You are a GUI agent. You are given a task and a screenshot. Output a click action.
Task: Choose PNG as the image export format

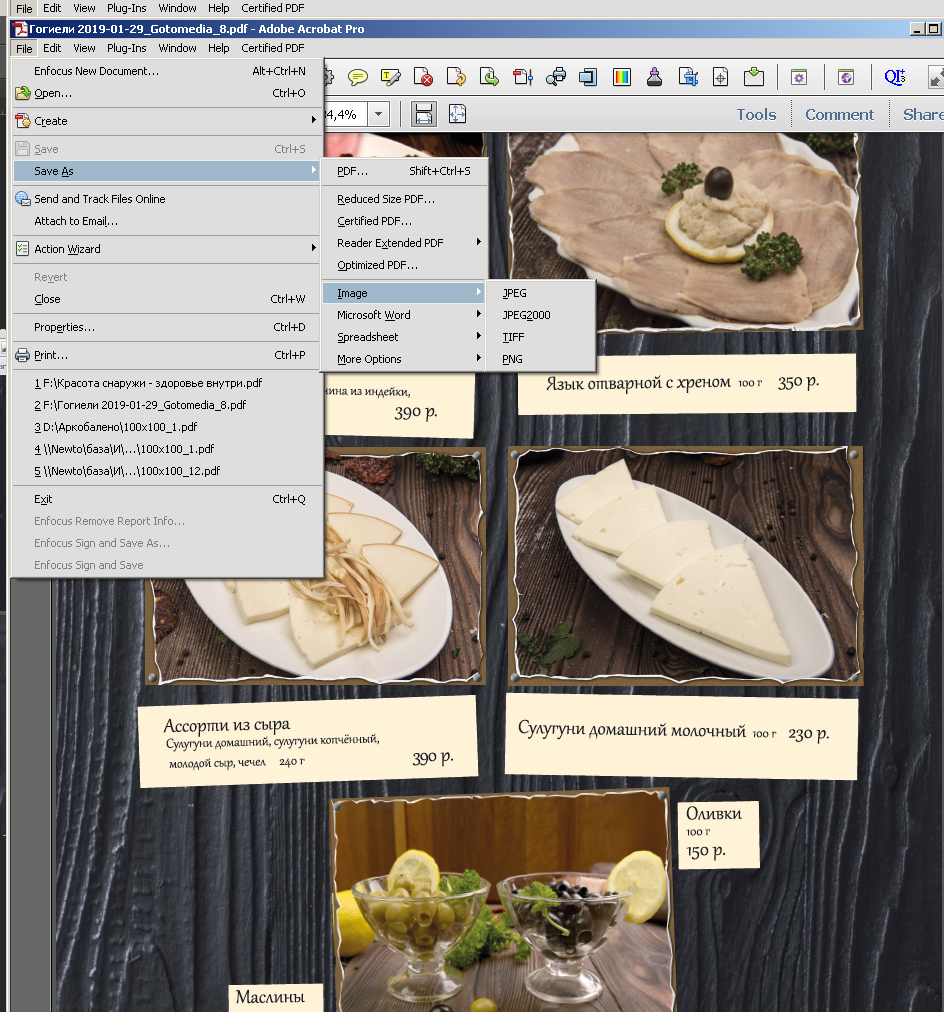[x=513, y=359]
